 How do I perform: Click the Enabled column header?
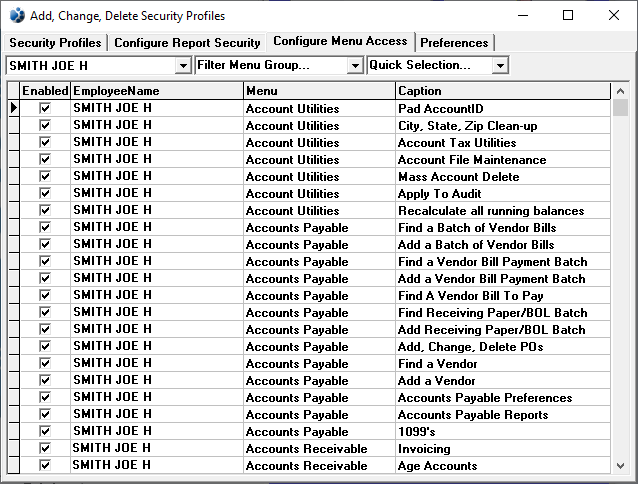45,91
